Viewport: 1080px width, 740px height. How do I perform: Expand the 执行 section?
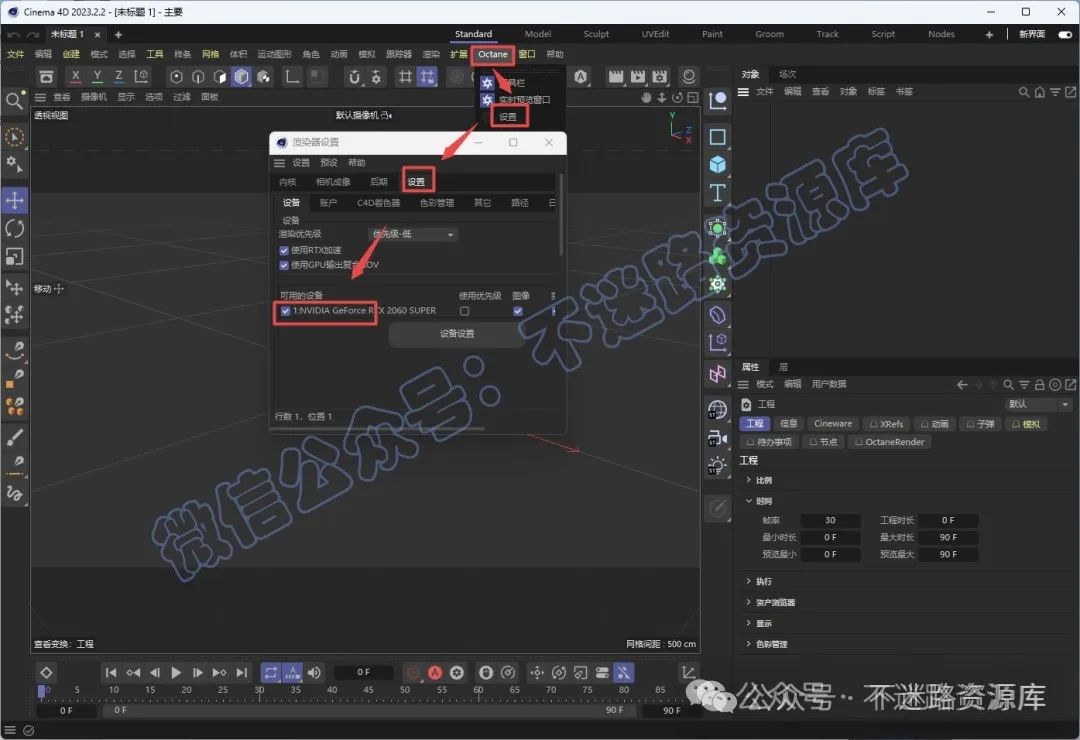tap(749, 581)
